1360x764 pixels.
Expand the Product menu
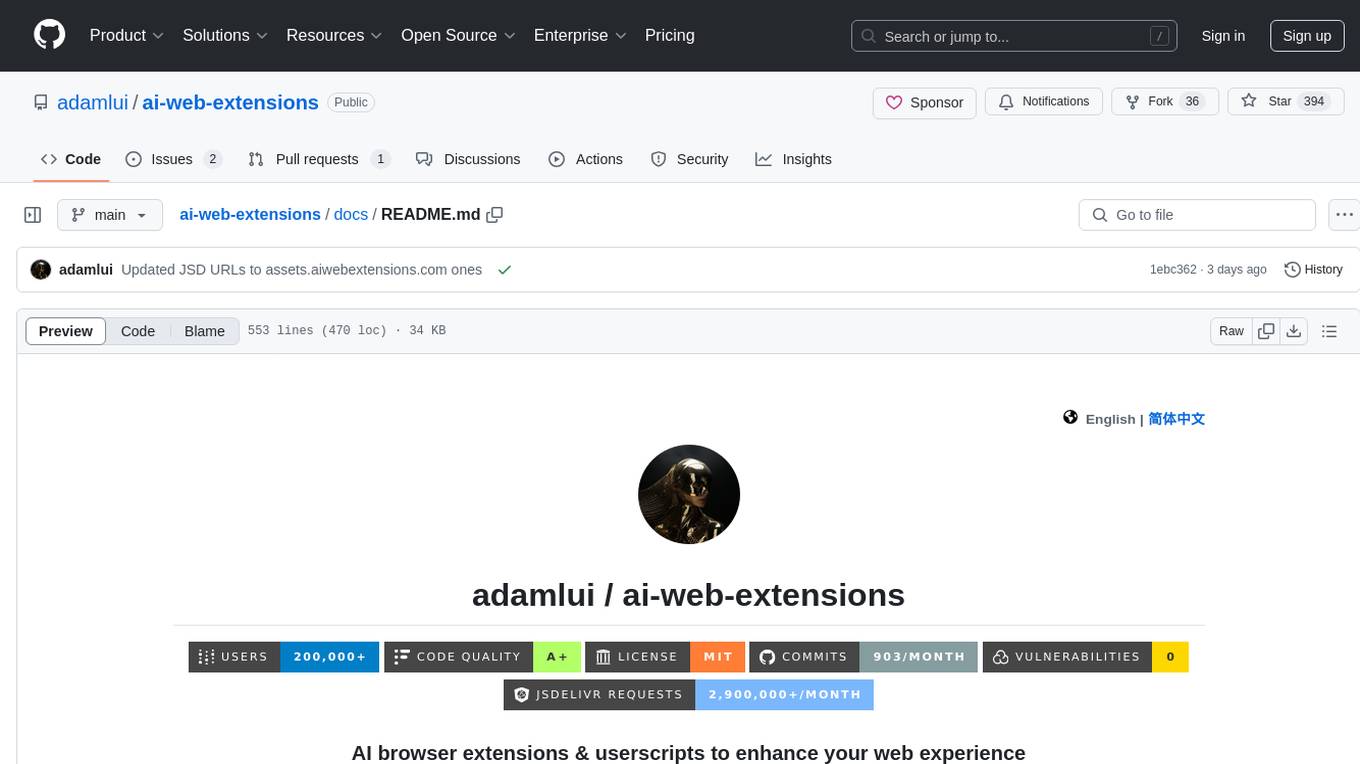click(x=126, y=35)
